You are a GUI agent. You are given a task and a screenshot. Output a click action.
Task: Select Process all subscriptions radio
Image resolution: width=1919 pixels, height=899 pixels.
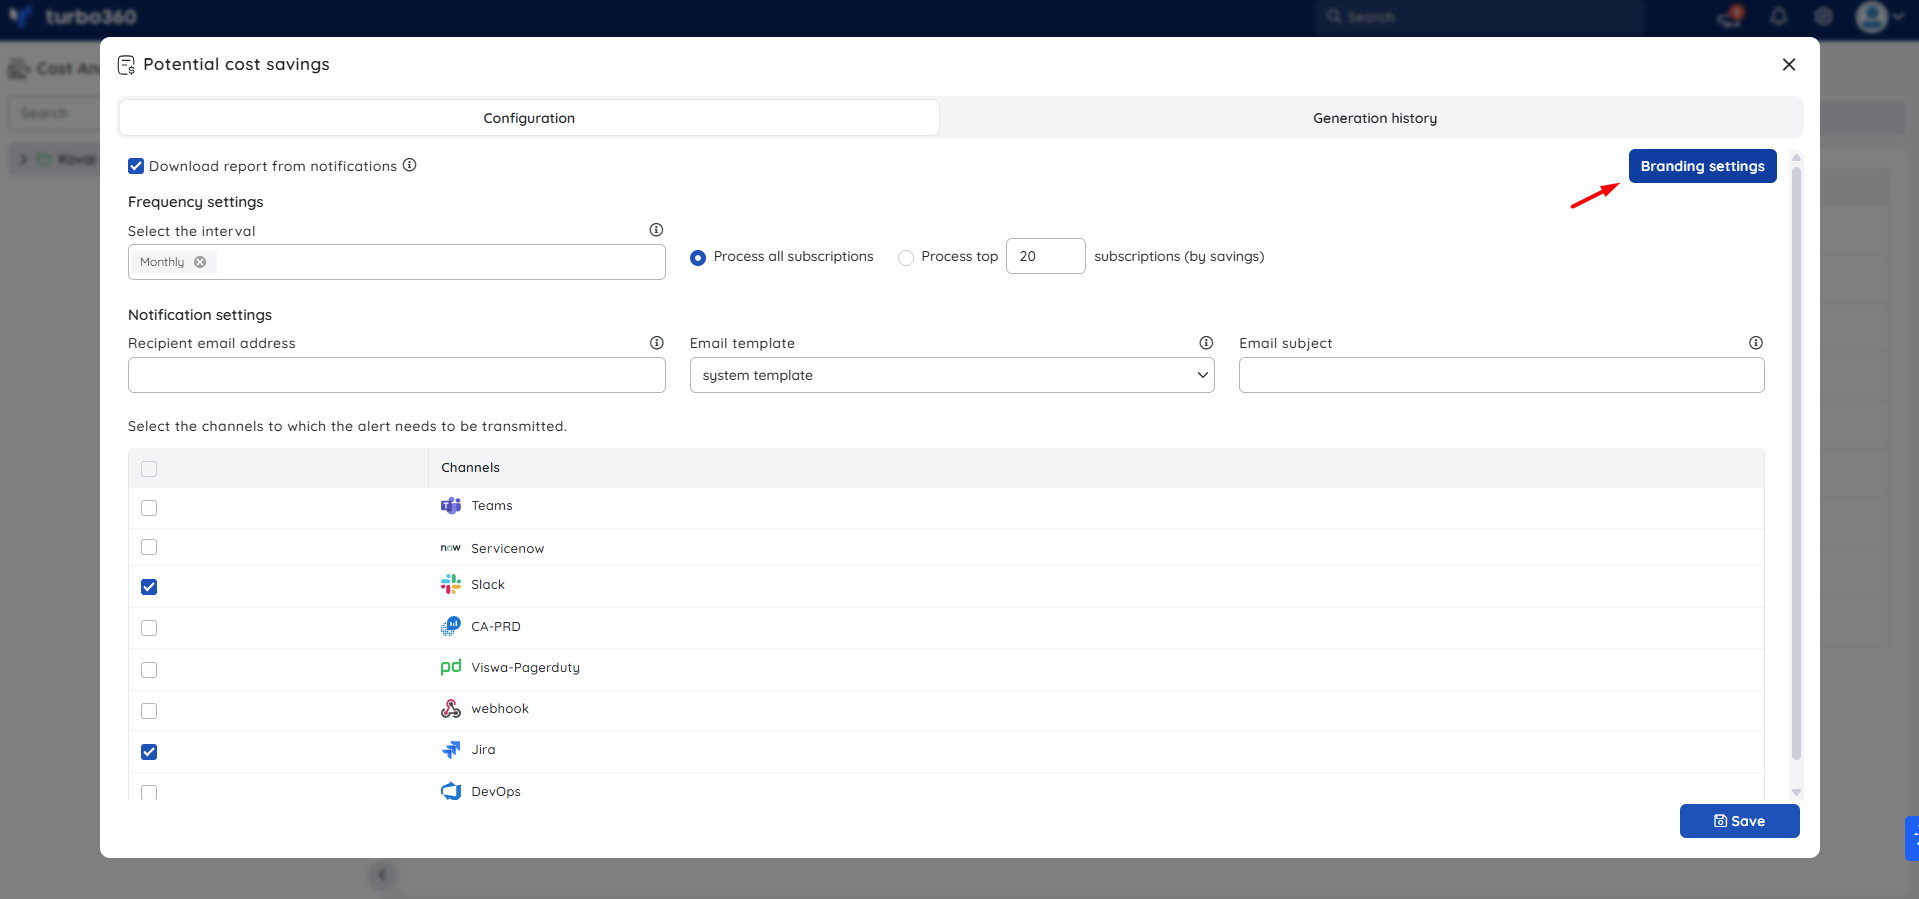[698, 258]
